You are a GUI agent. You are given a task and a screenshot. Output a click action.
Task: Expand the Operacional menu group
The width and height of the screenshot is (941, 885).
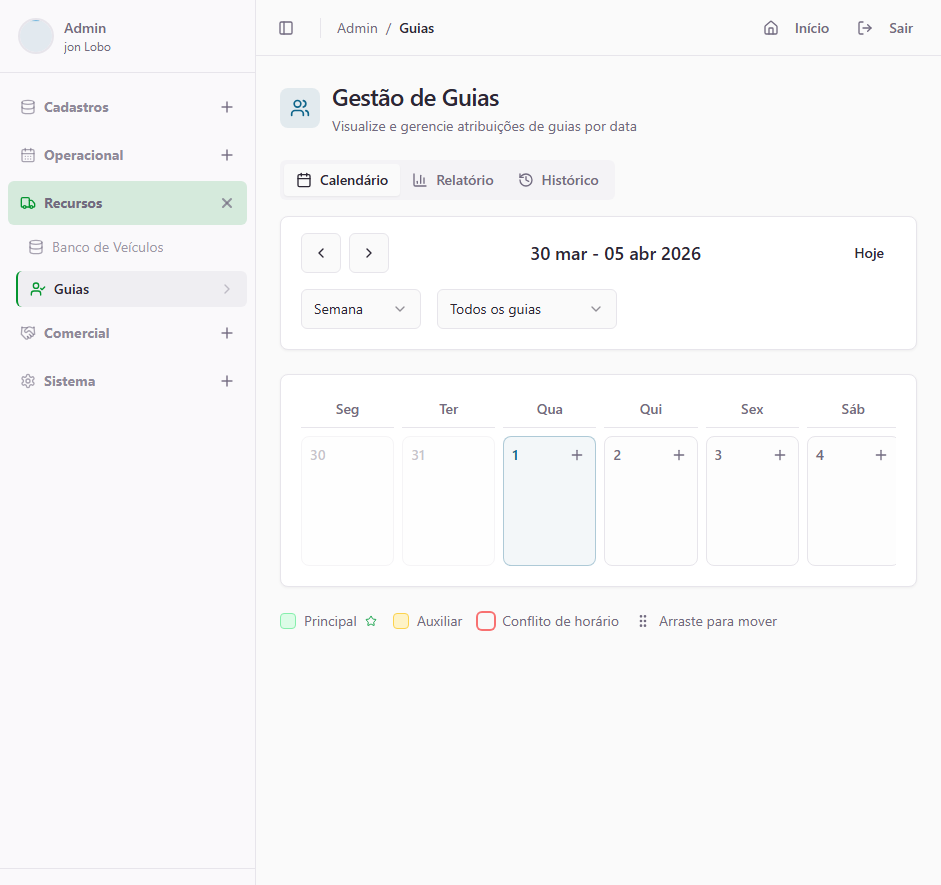[x=227, y=155]
